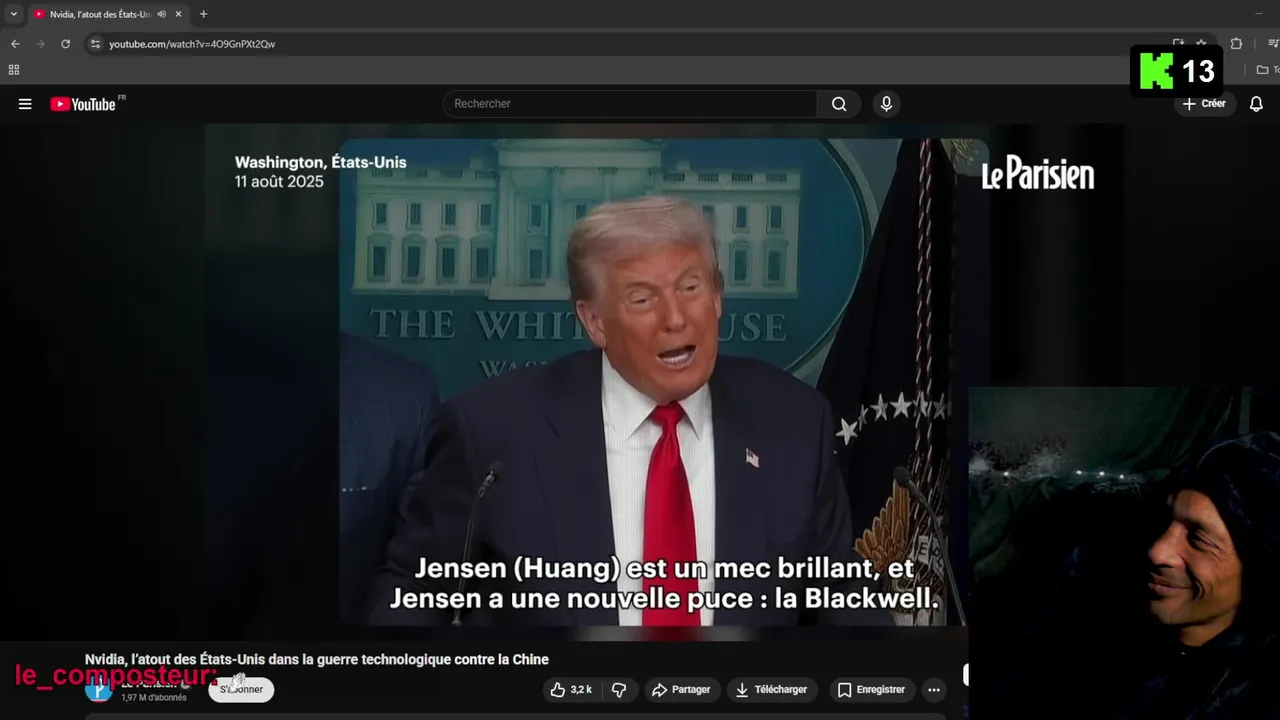Click Enregistrer to save the video

point(871,690)
